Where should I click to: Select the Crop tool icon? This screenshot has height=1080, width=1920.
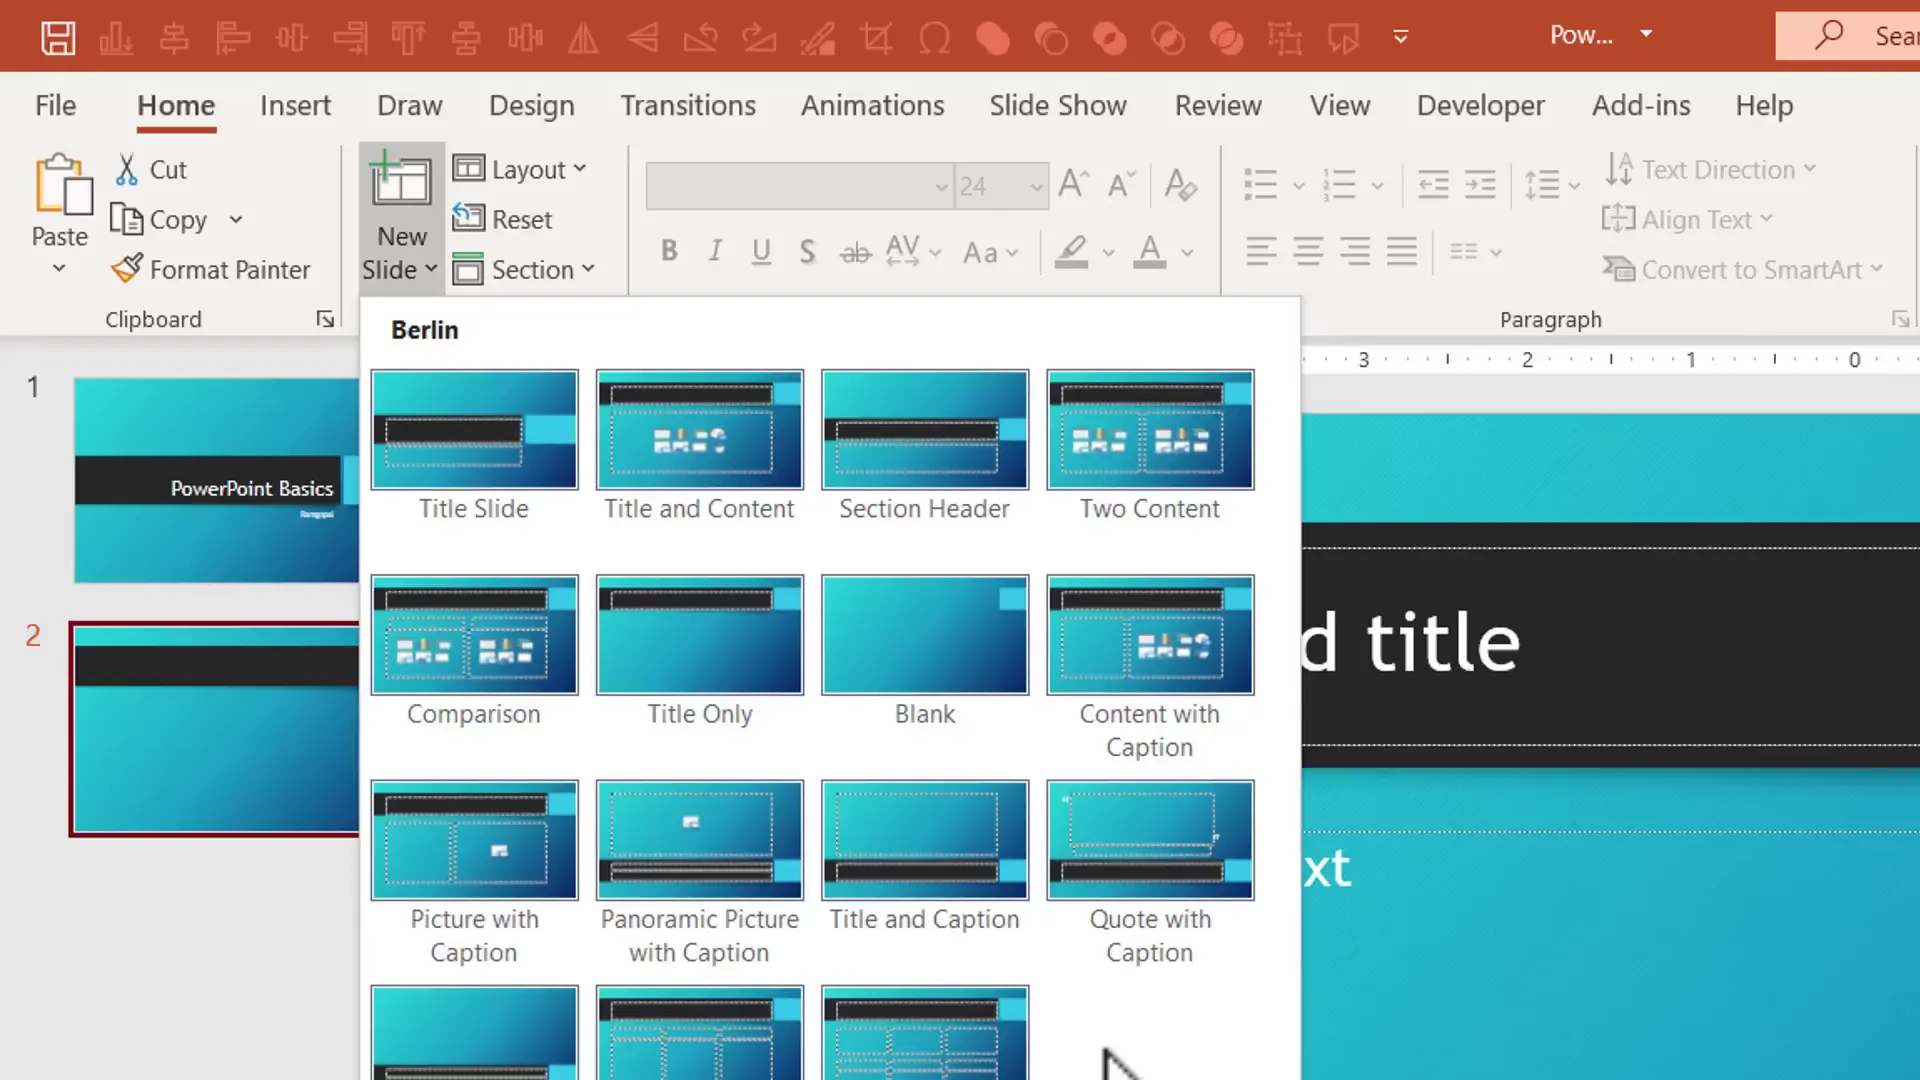tap(876, 38)
